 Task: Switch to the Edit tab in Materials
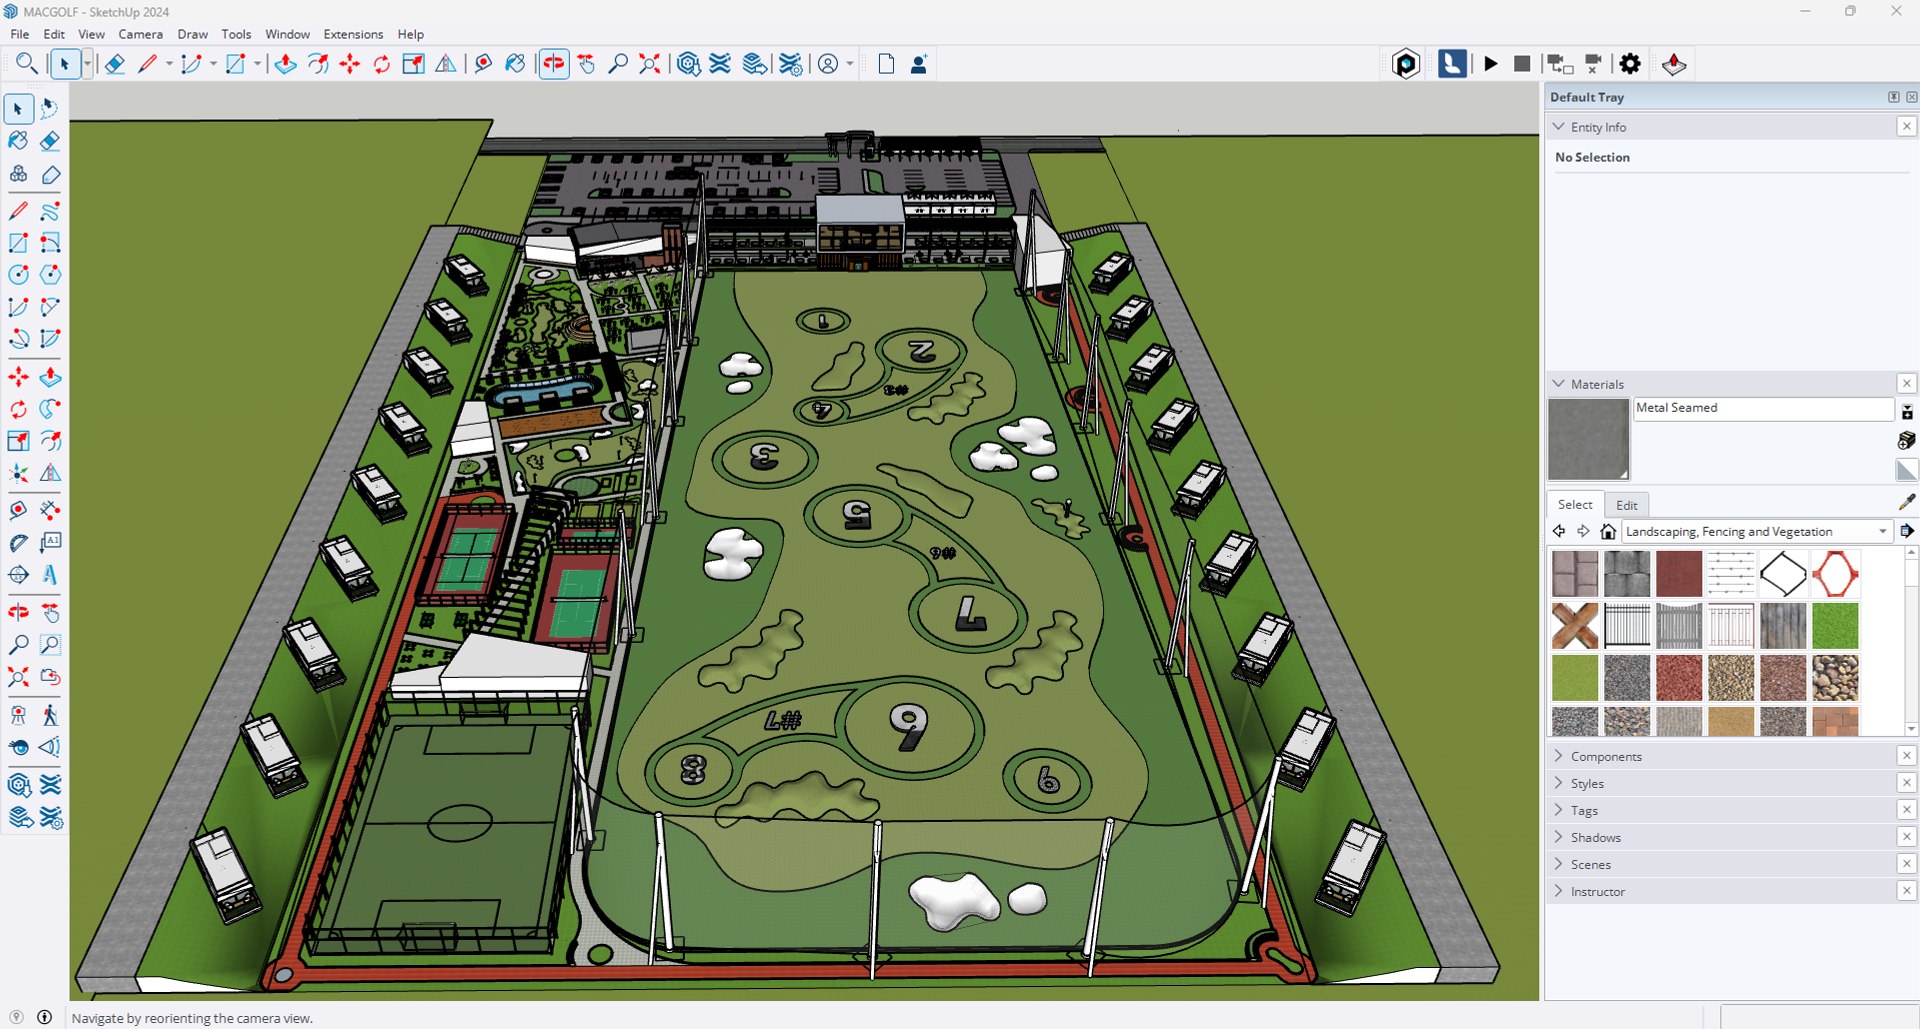tap(1627, 505)
